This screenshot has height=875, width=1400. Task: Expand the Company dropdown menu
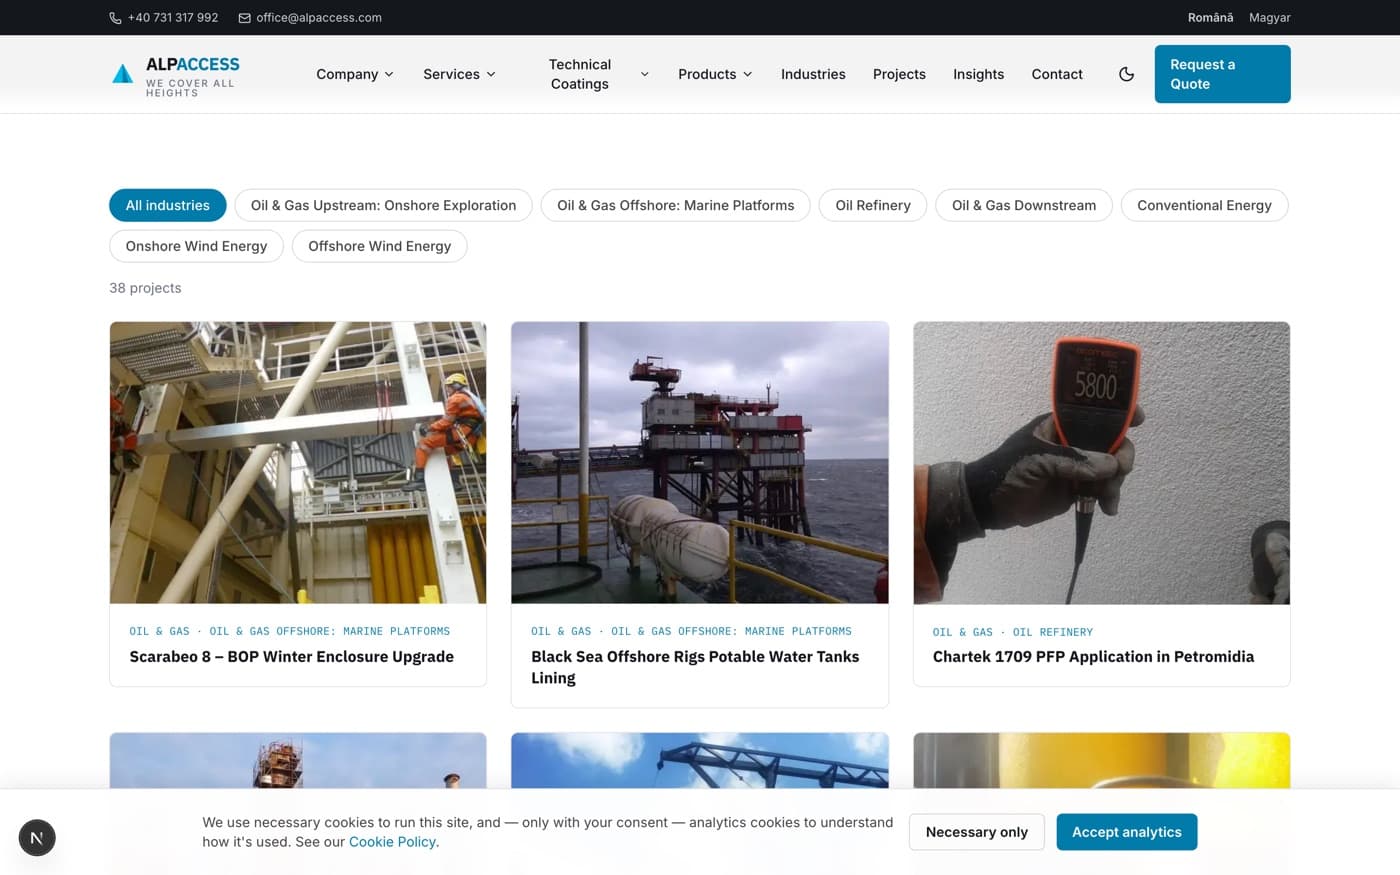coord(355,74)
